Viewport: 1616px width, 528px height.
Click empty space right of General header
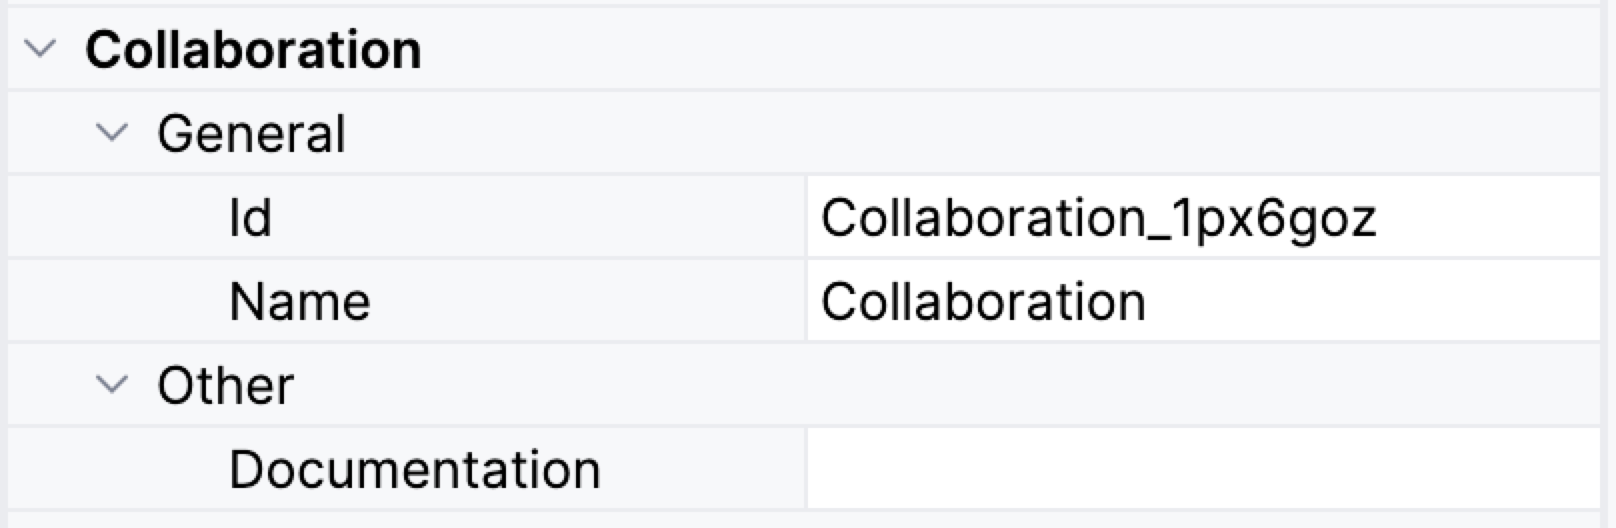[x=900, y=134]
